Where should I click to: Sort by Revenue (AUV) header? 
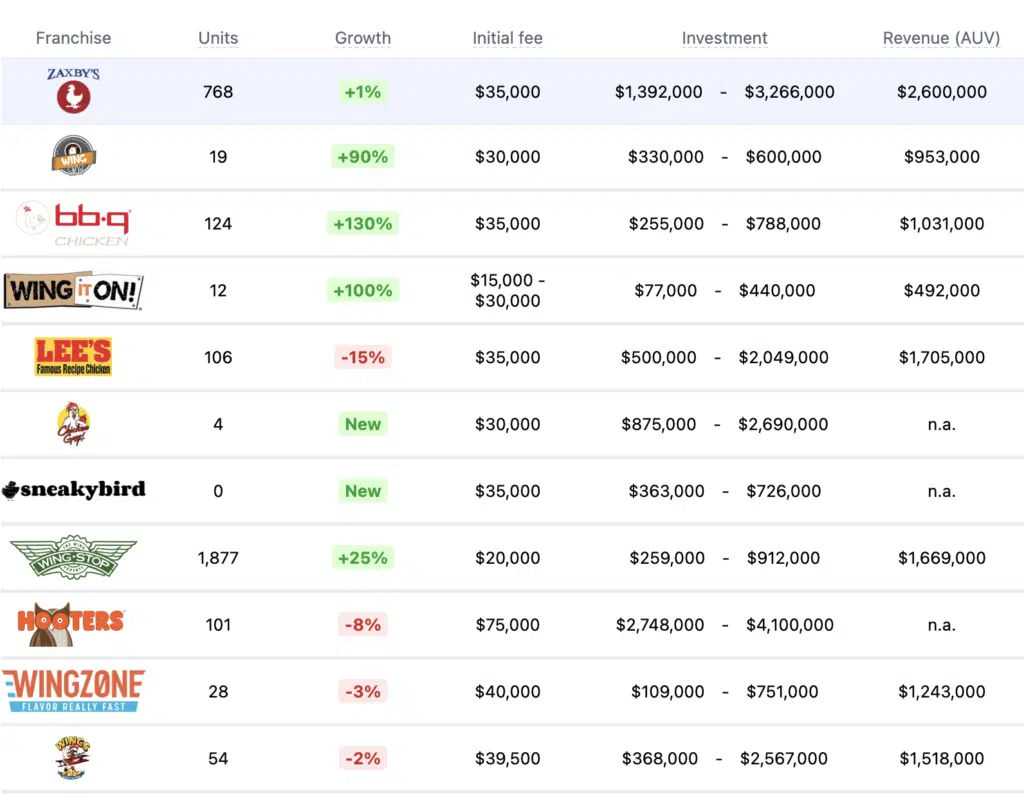point(941,38)
